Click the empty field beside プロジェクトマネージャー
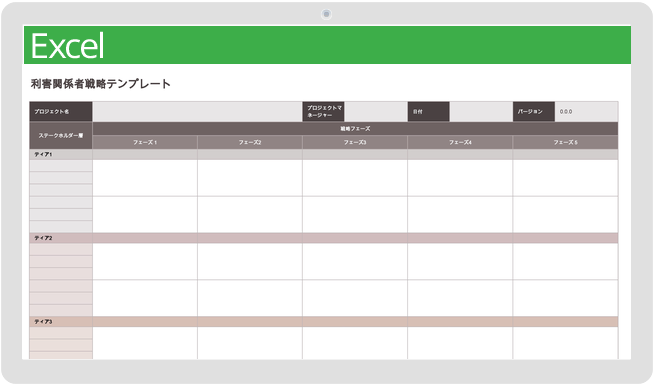The width and height of the screenshot is (654, 385). [376, 112]
